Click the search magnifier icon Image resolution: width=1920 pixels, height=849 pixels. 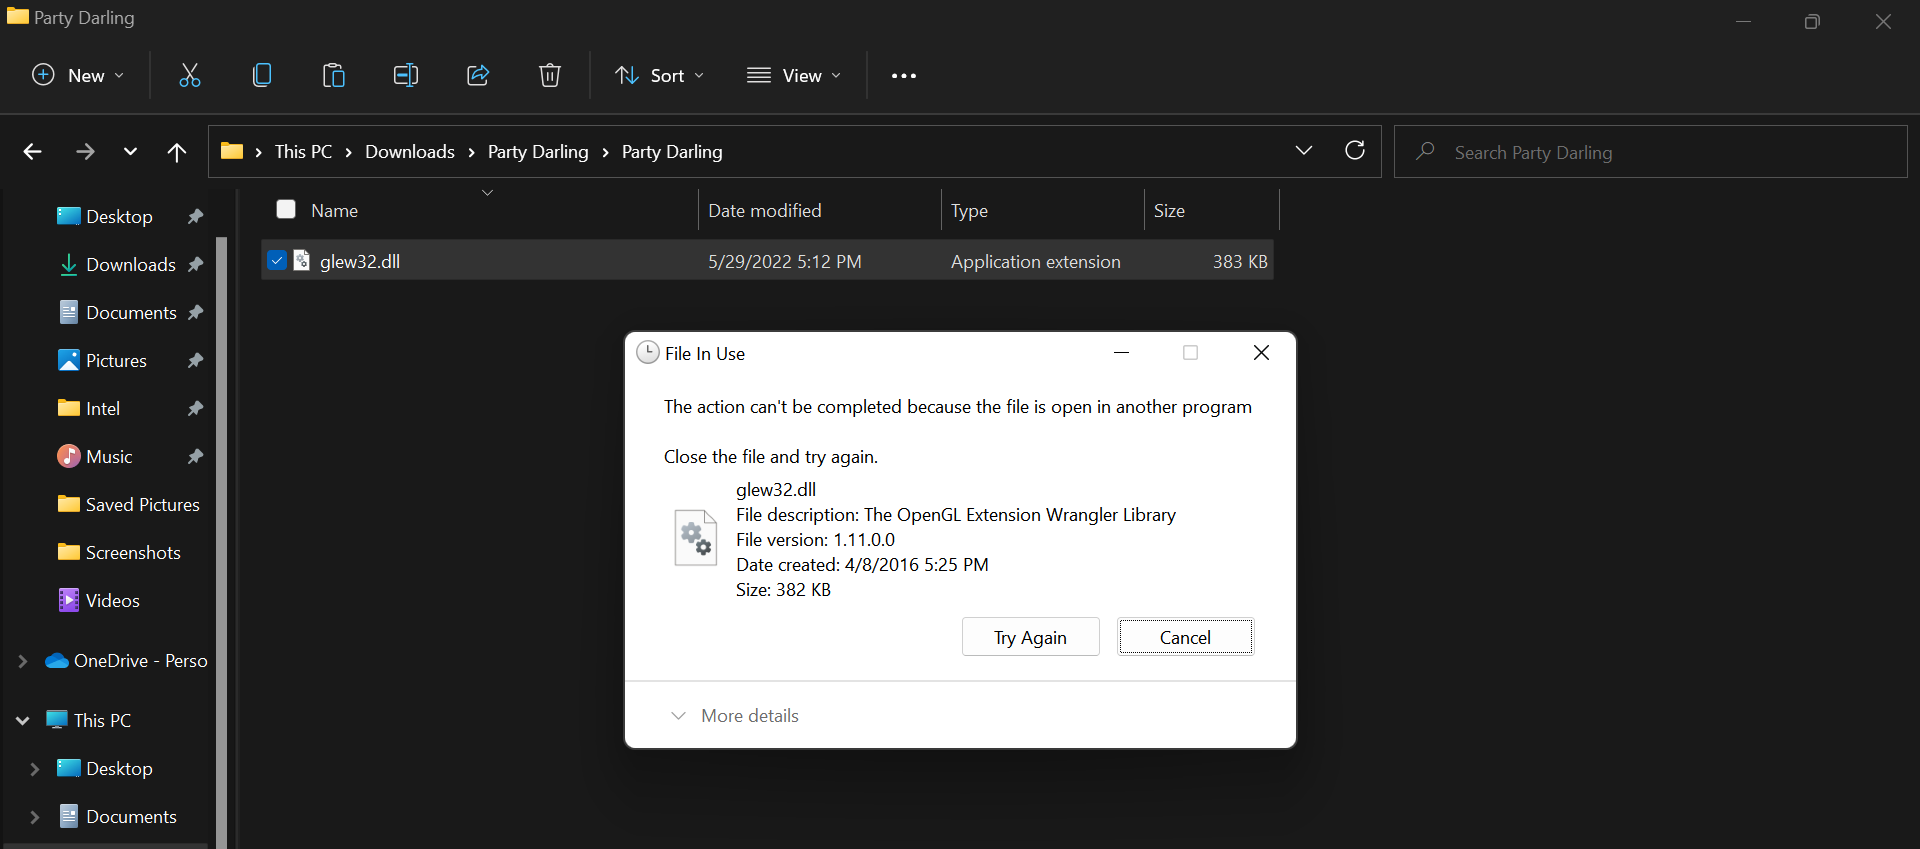pos(1426,151)
